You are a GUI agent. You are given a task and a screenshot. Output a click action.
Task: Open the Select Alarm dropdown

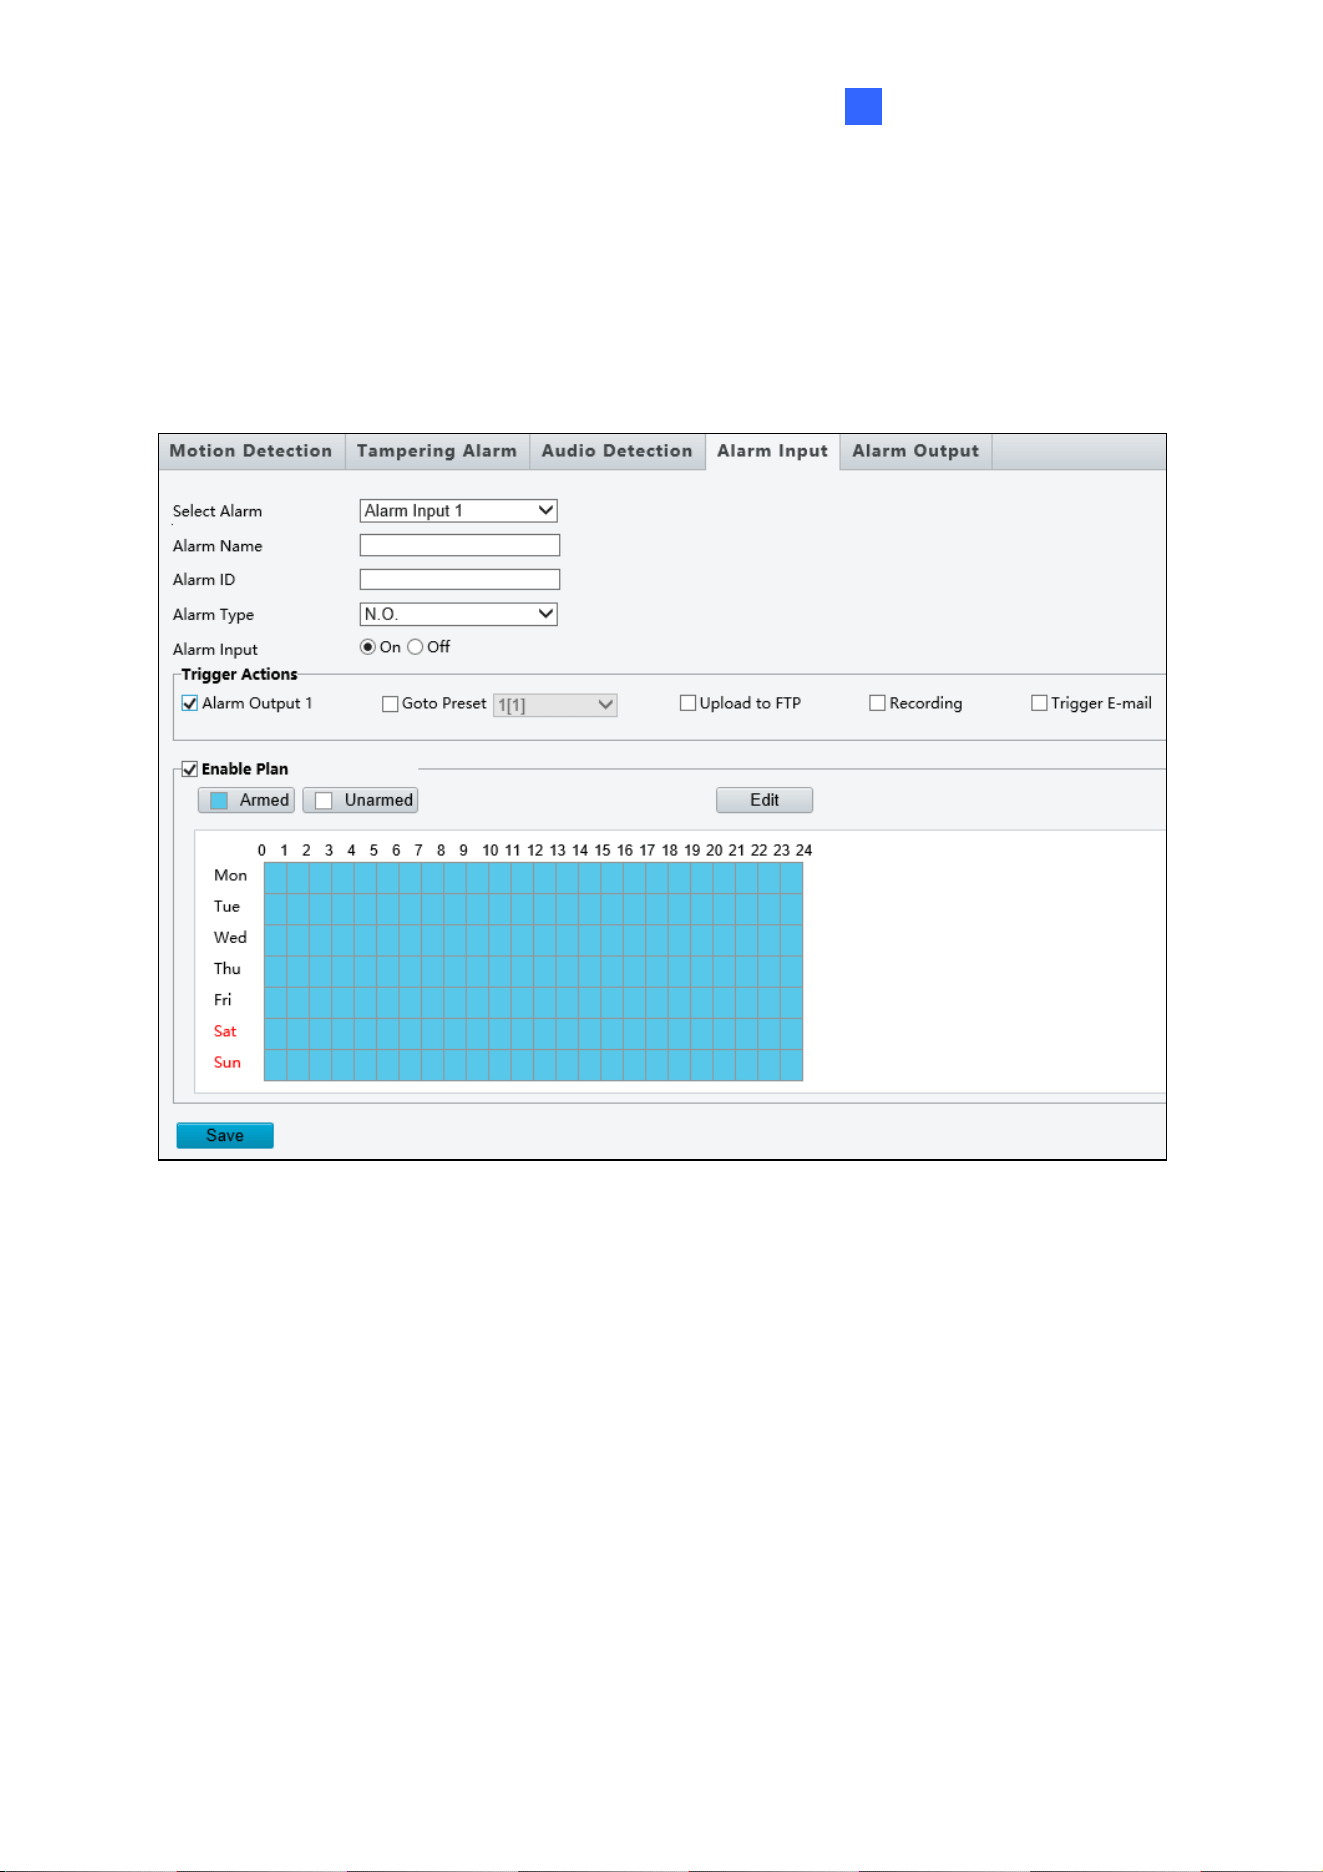(458, 511)
